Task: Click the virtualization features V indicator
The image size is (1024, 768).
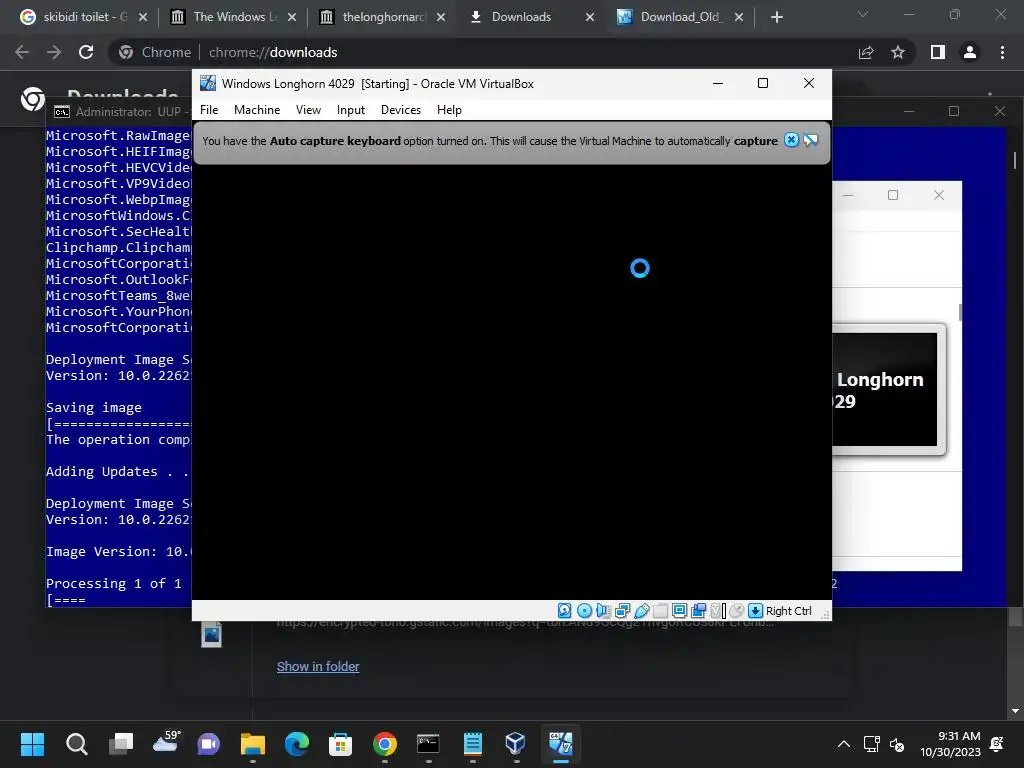Action: pyautogui.click(x=718, y=611)
